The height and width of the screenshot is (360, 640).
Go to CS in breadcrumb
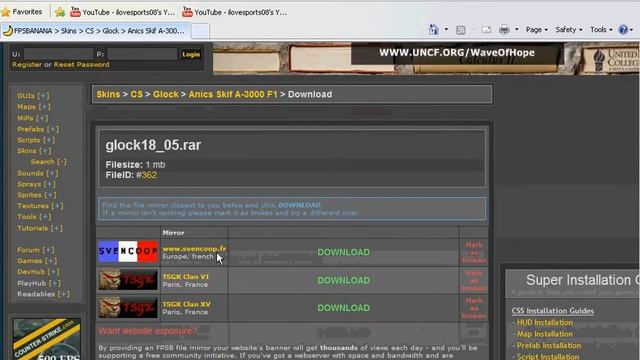(x=136, y=94)
